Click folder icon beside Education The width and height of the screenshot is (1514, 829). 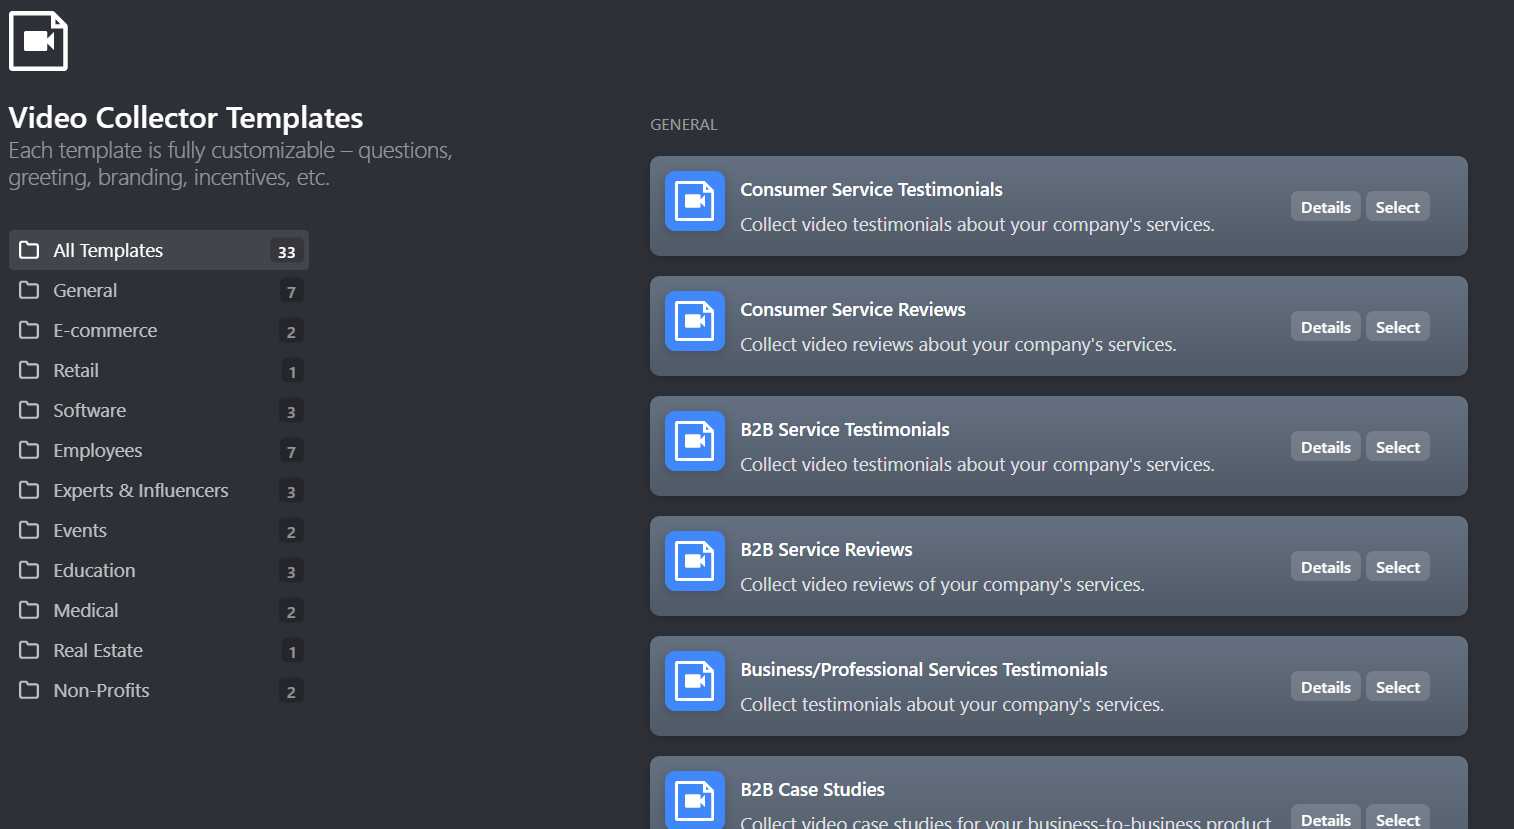29,570
